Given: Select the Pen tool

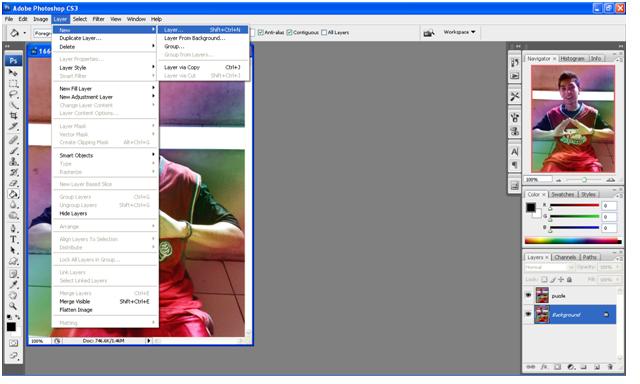Looking at the screenshot, I should 13,229.
